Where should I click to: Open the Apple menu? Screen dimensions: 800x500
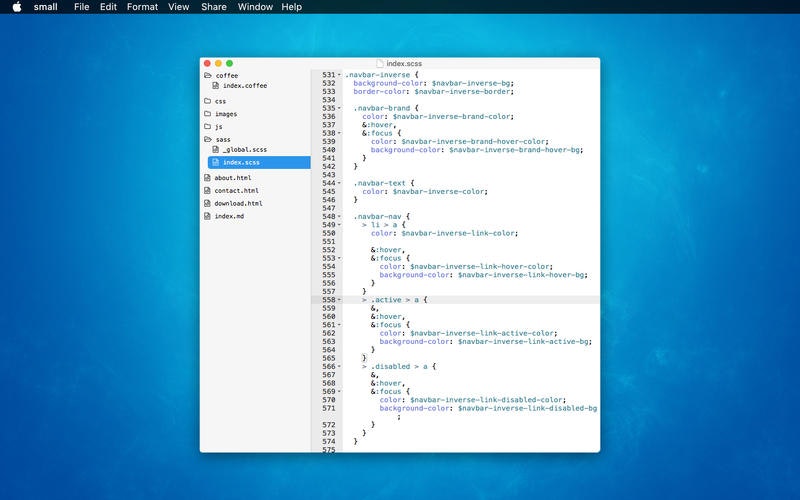click(15, 7)
